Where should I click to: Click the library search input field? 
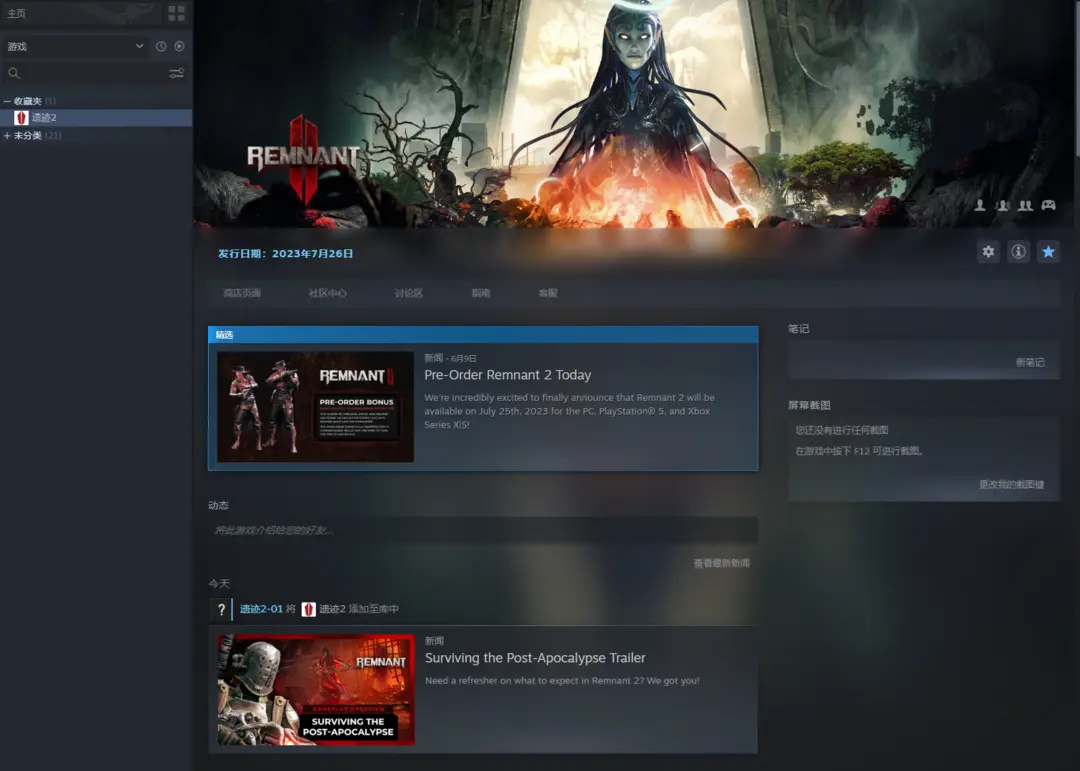93,73
